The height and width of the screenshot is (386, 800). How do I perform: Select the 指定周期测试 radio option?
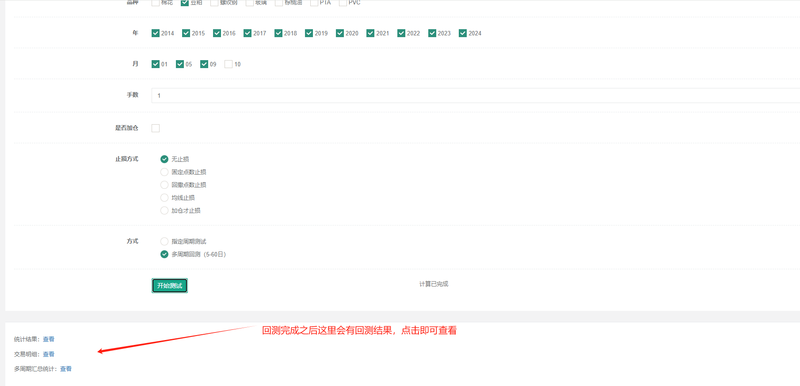164,241
